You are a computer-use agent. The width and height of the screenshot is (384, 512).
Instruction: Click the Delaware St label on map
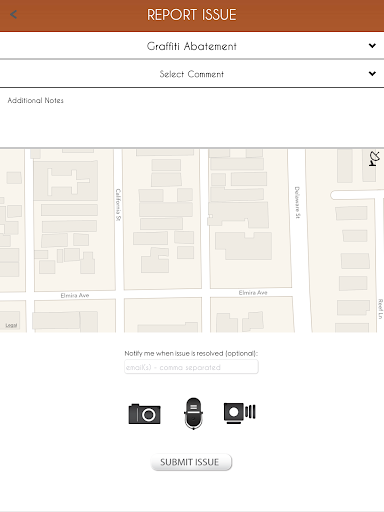(x=297, y=202)
